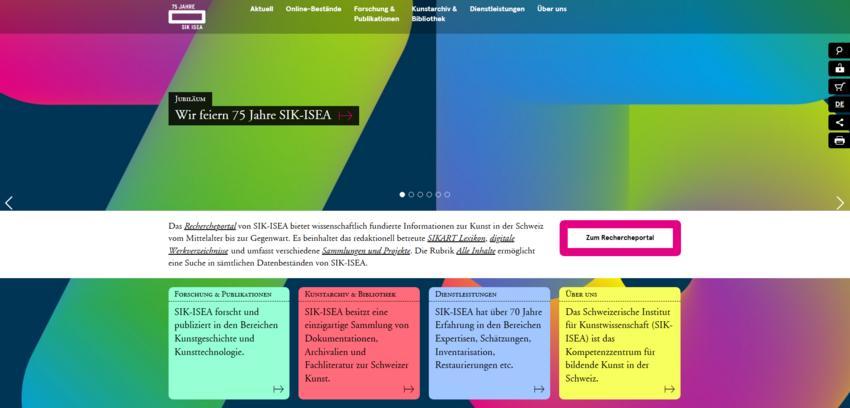Click the share icon in the sidebar

[839, 122]
